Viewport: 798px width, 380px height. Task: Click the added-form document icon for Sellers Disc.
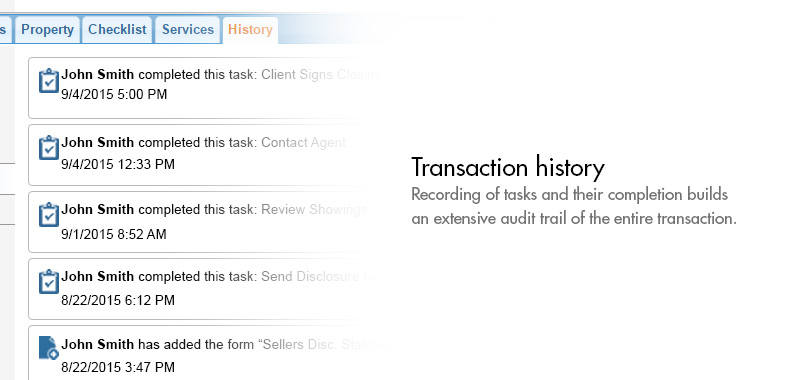coord(49,348)
